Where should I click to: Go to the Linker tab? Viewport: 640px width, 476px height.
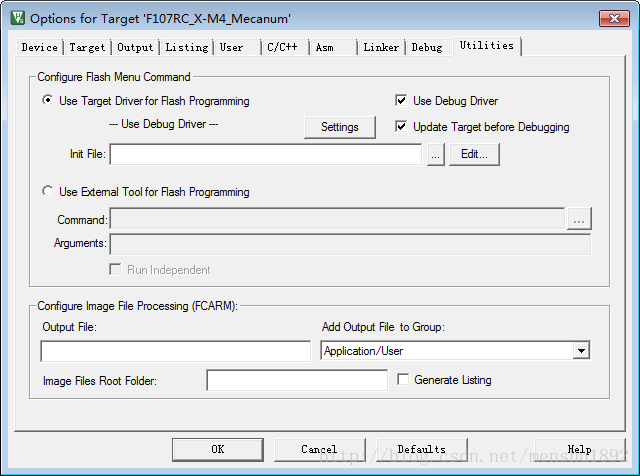tap(381, 47)
